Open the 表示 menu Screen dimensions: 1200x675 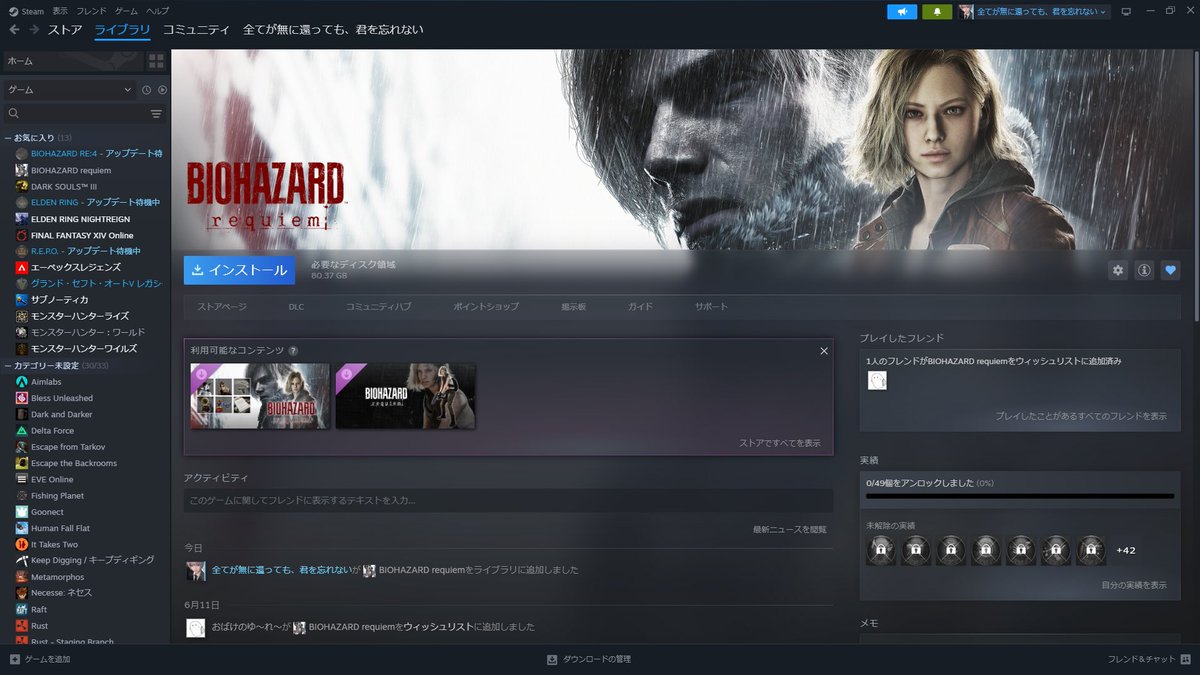pos(60,10)
